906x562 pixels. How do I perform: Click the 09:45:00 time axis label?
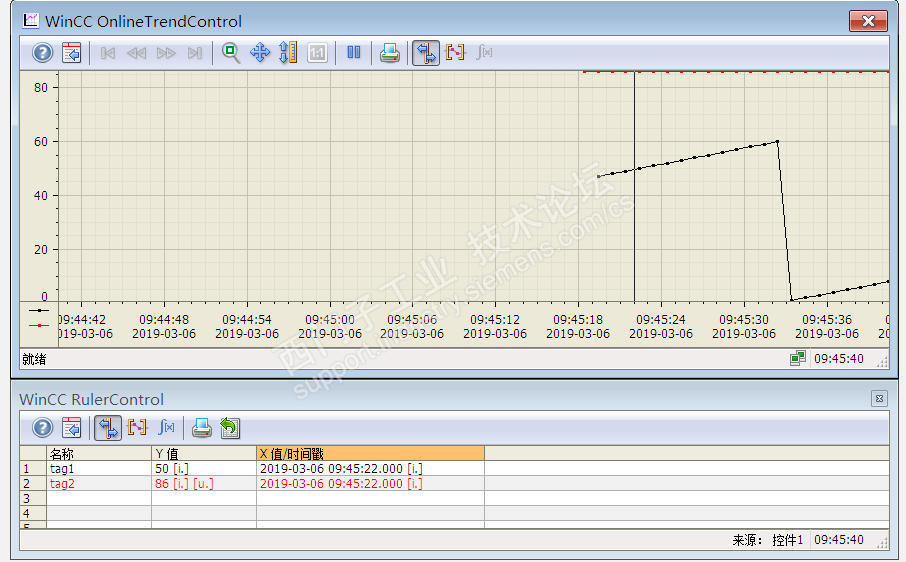point(329,319)
